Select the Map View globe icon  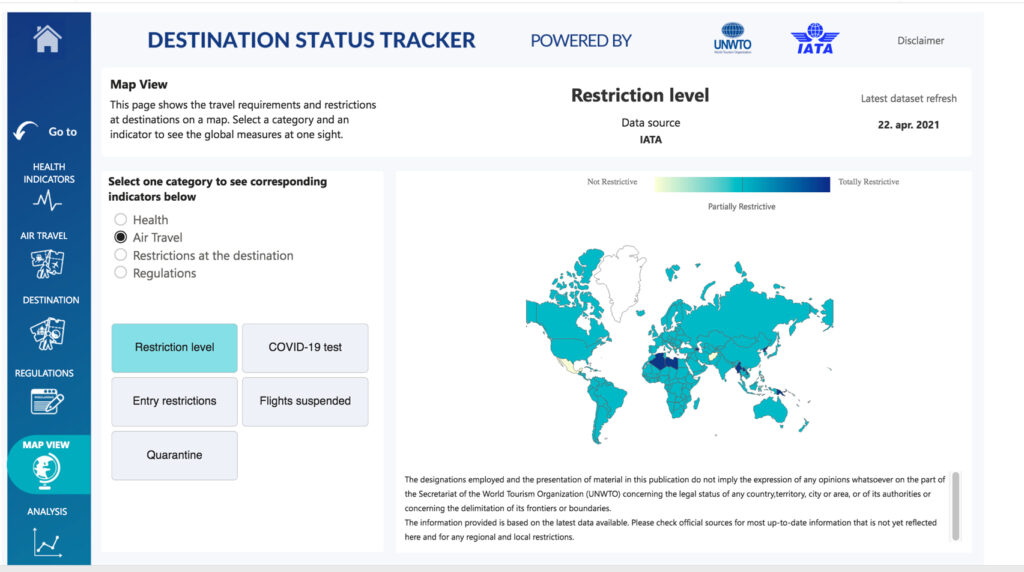tap(46, 471)
